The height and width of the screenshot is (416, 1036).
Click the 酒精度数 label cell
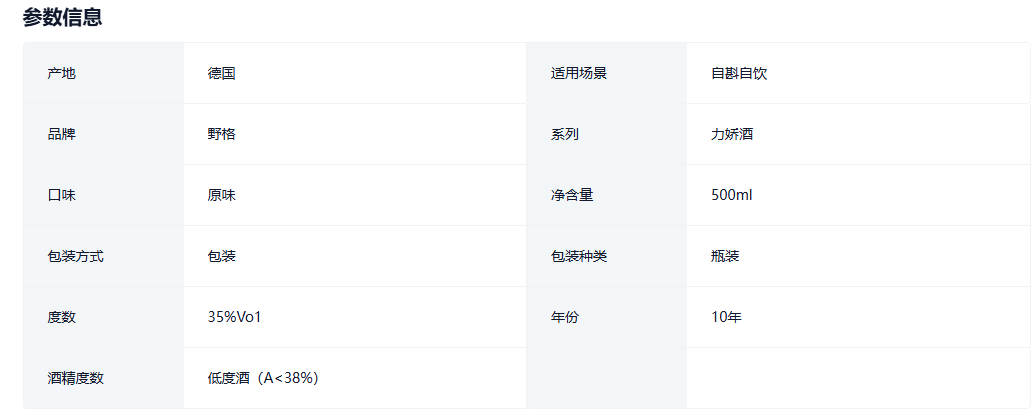click(75, 378)
